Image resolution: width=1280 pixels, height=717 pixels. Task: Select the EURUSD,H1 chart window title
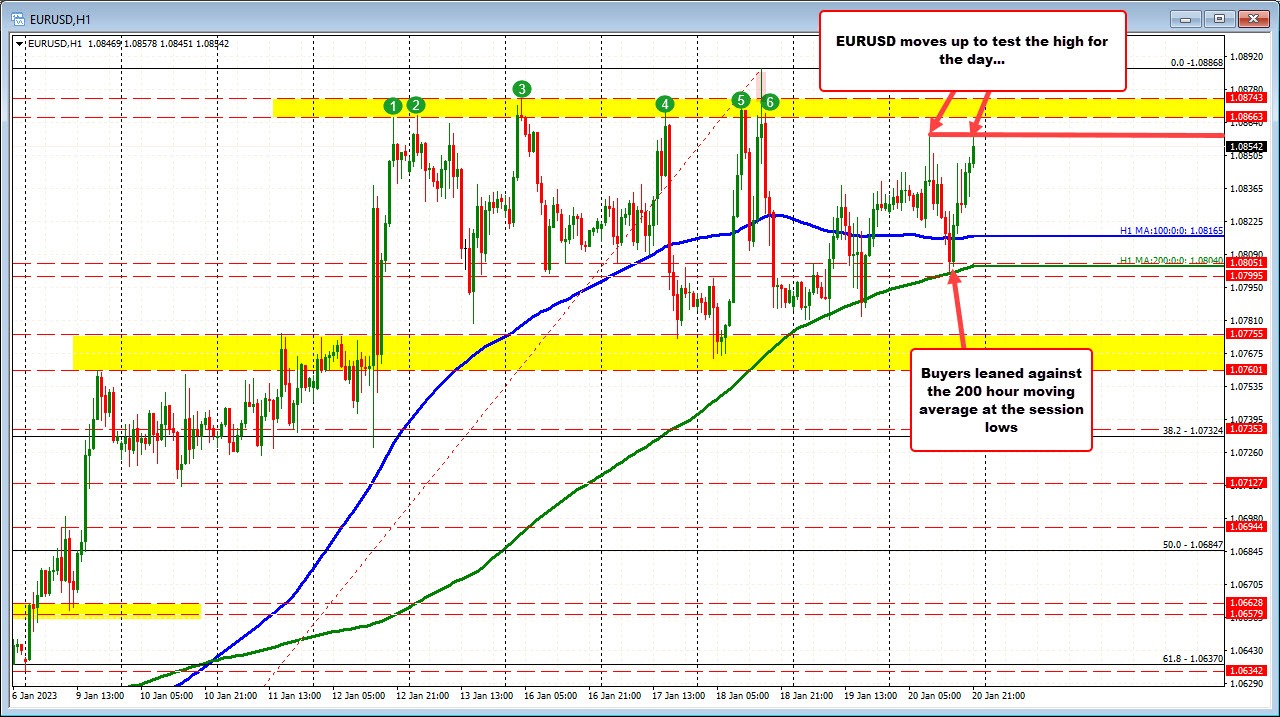tap(60, 18)
